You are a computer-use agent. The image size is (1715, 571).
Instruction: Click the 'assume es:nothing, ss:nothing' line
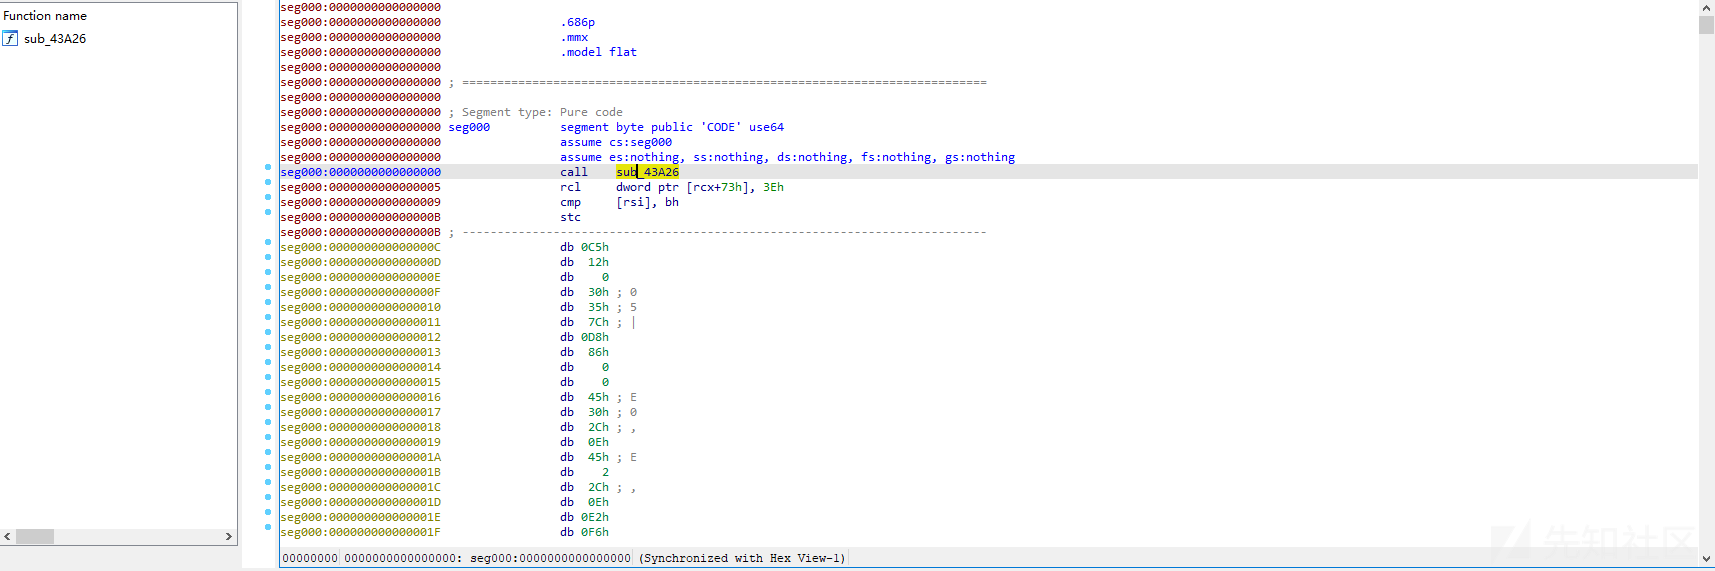click(x=787, y=157)
